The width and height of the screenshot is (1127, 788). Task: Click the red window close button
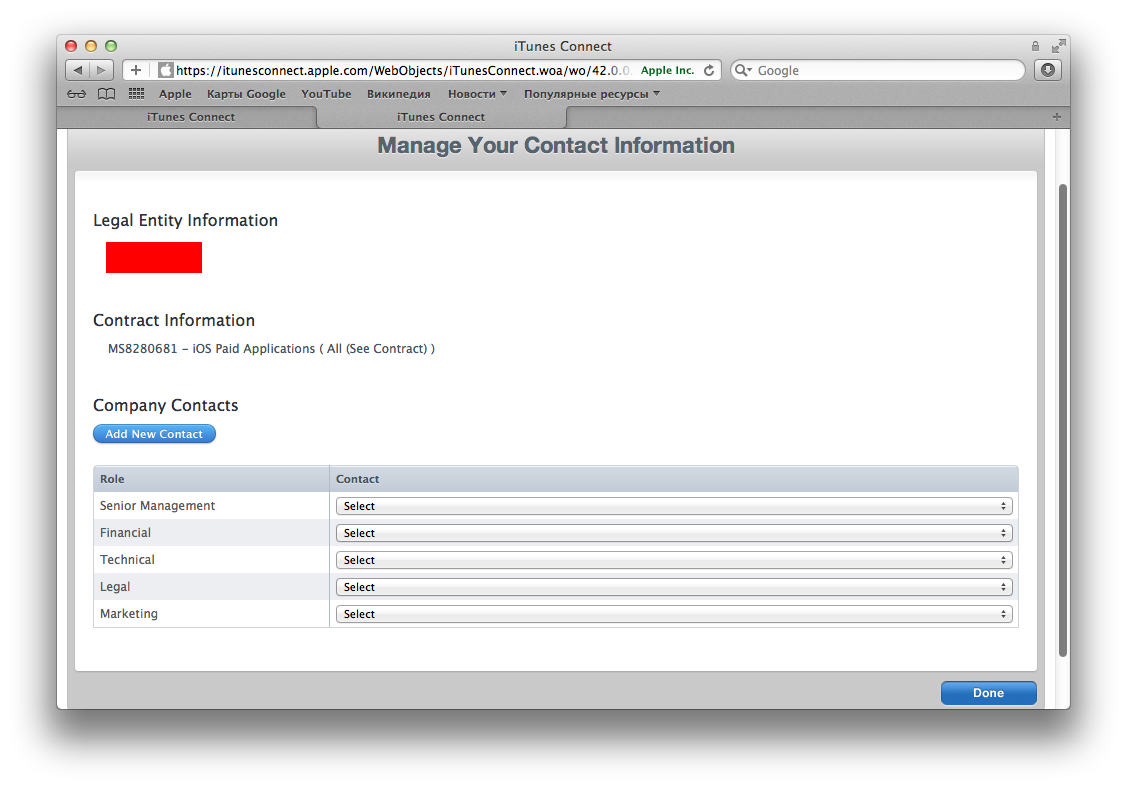click(x=71, y=46)
